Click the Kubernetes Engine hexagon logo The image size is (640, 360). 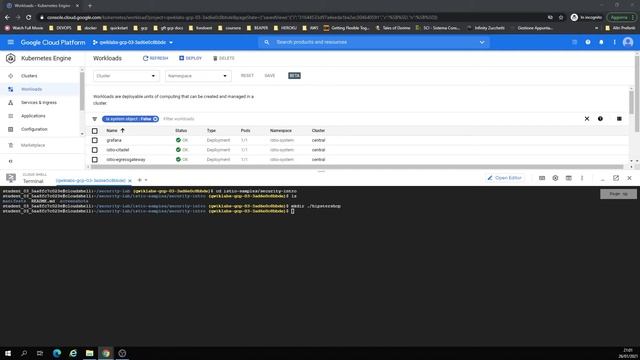click(11, 58)
